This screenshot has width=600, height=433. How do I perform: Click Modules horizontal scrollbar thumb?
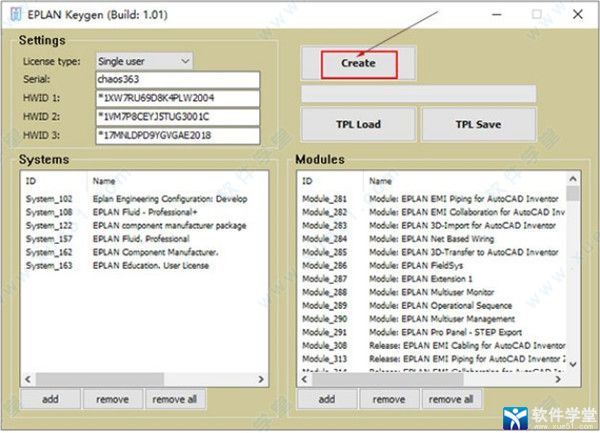(388, 379)
